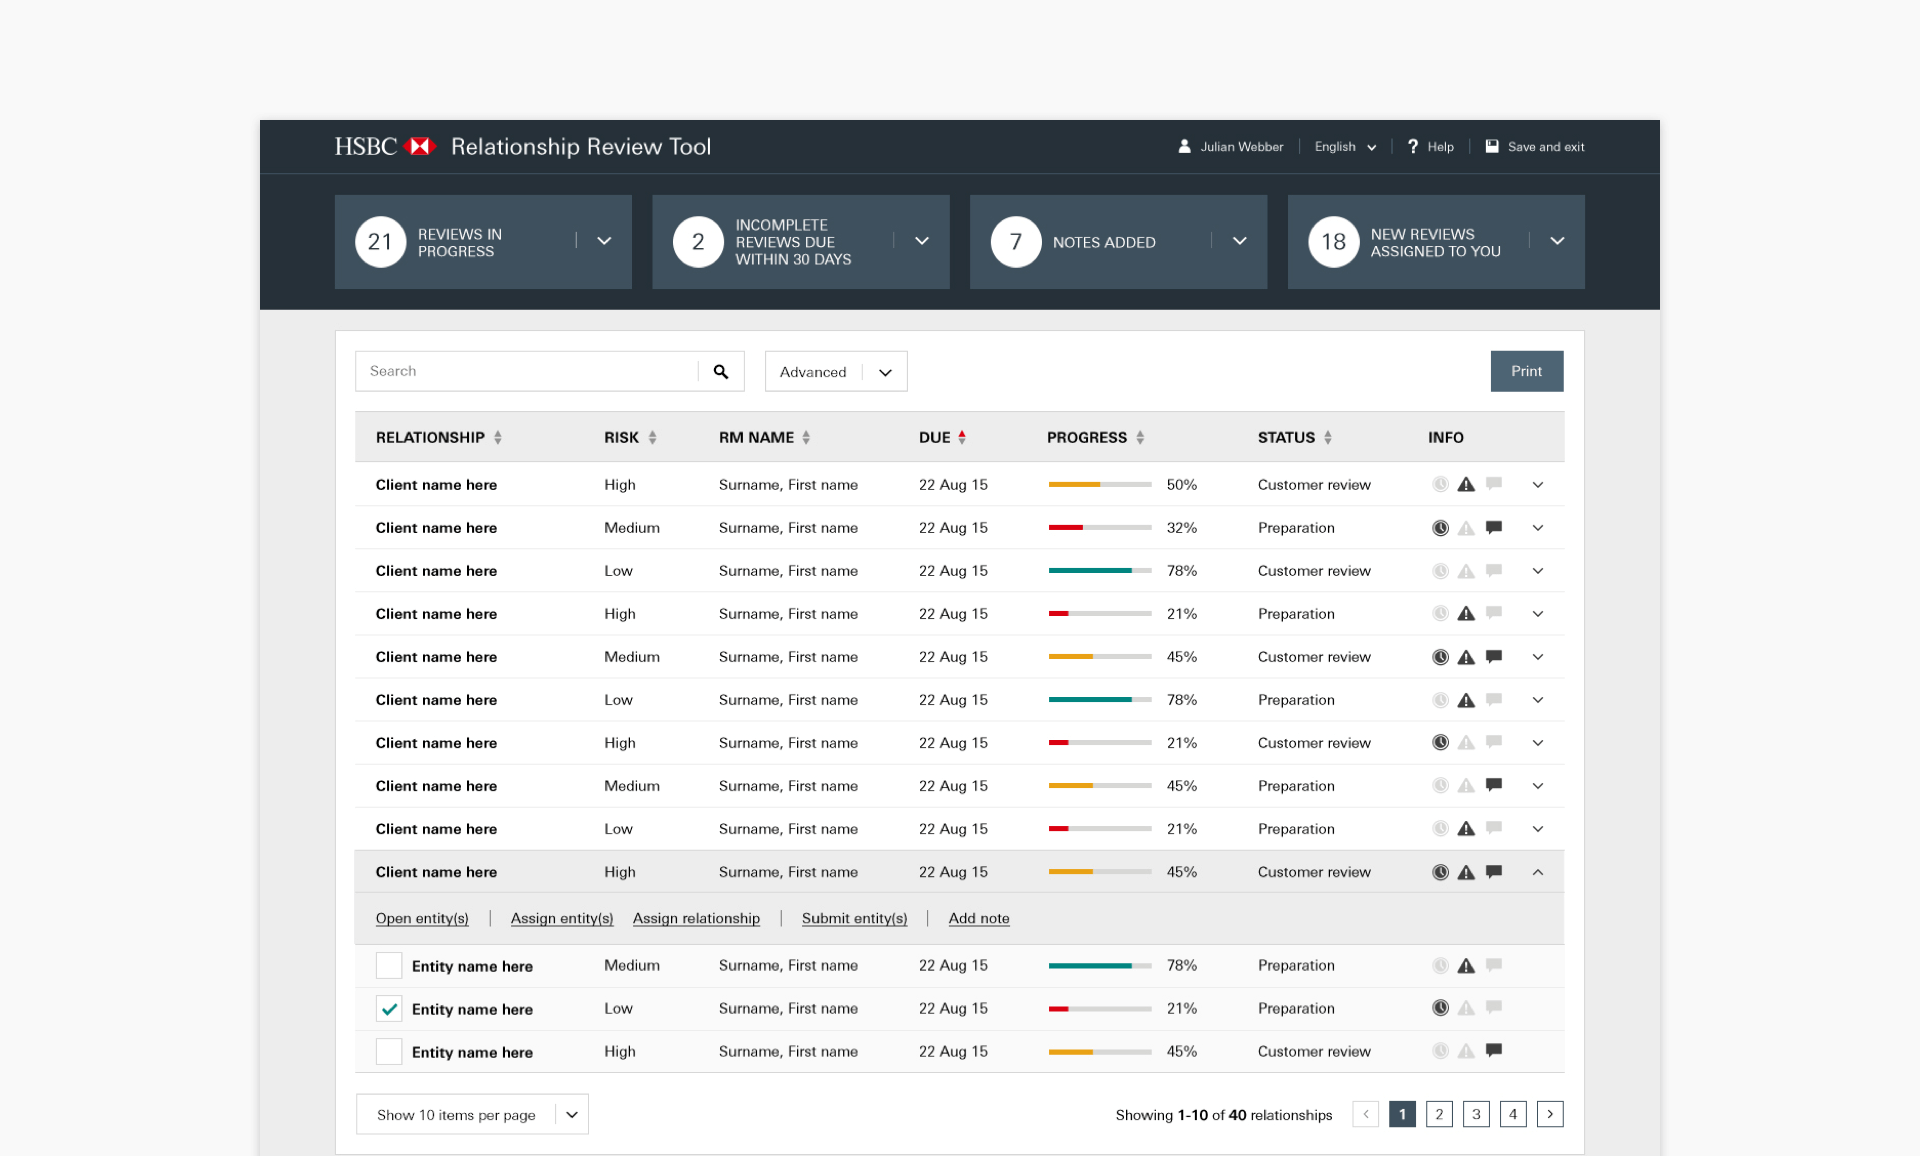The height and width of the screenshot is (1156, 1920).
Task: Expand the Reviews in Progress card
Action: tap(603, 241)
